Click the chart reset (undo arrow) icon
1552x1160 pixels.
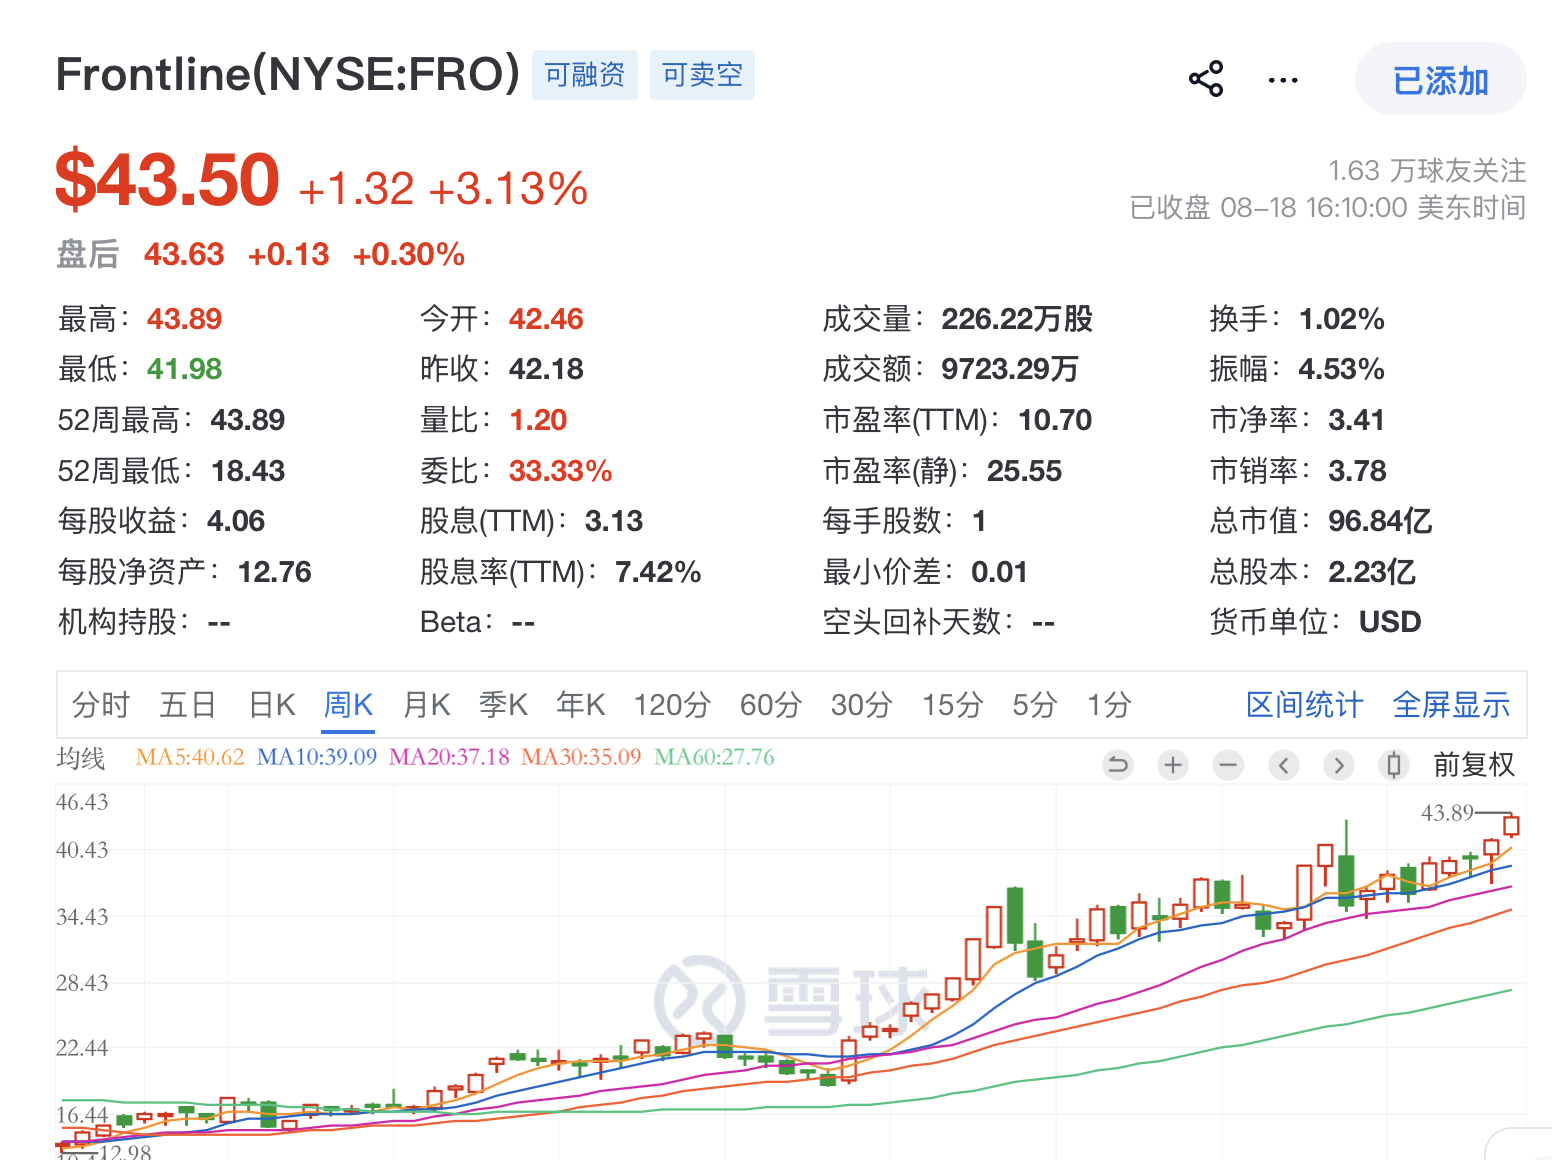(x=1118, y=766)
